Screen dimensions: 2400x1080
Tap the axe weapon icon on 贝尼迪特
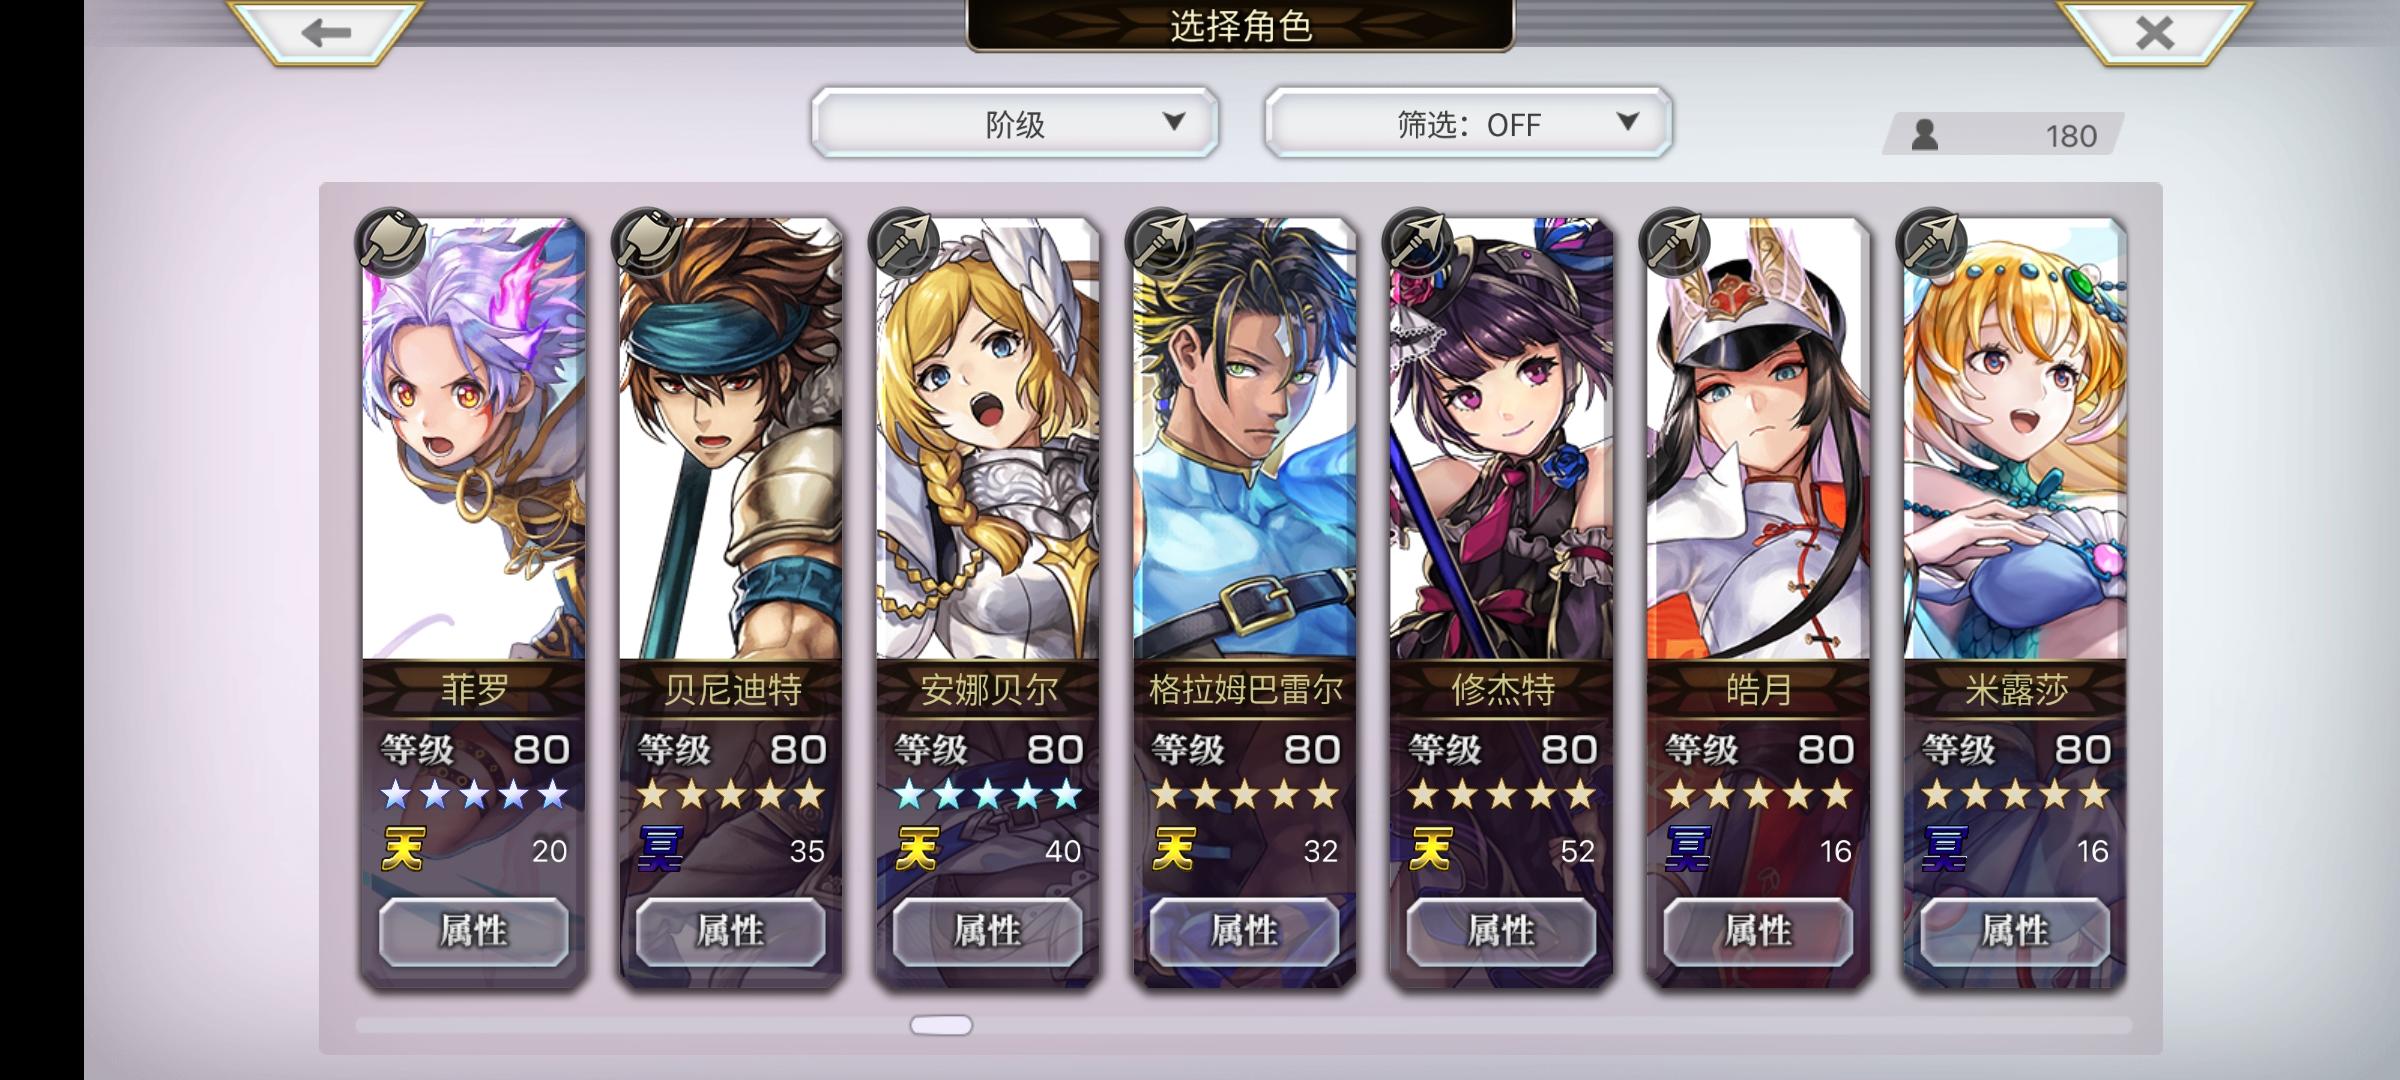(x=648, y=243)
